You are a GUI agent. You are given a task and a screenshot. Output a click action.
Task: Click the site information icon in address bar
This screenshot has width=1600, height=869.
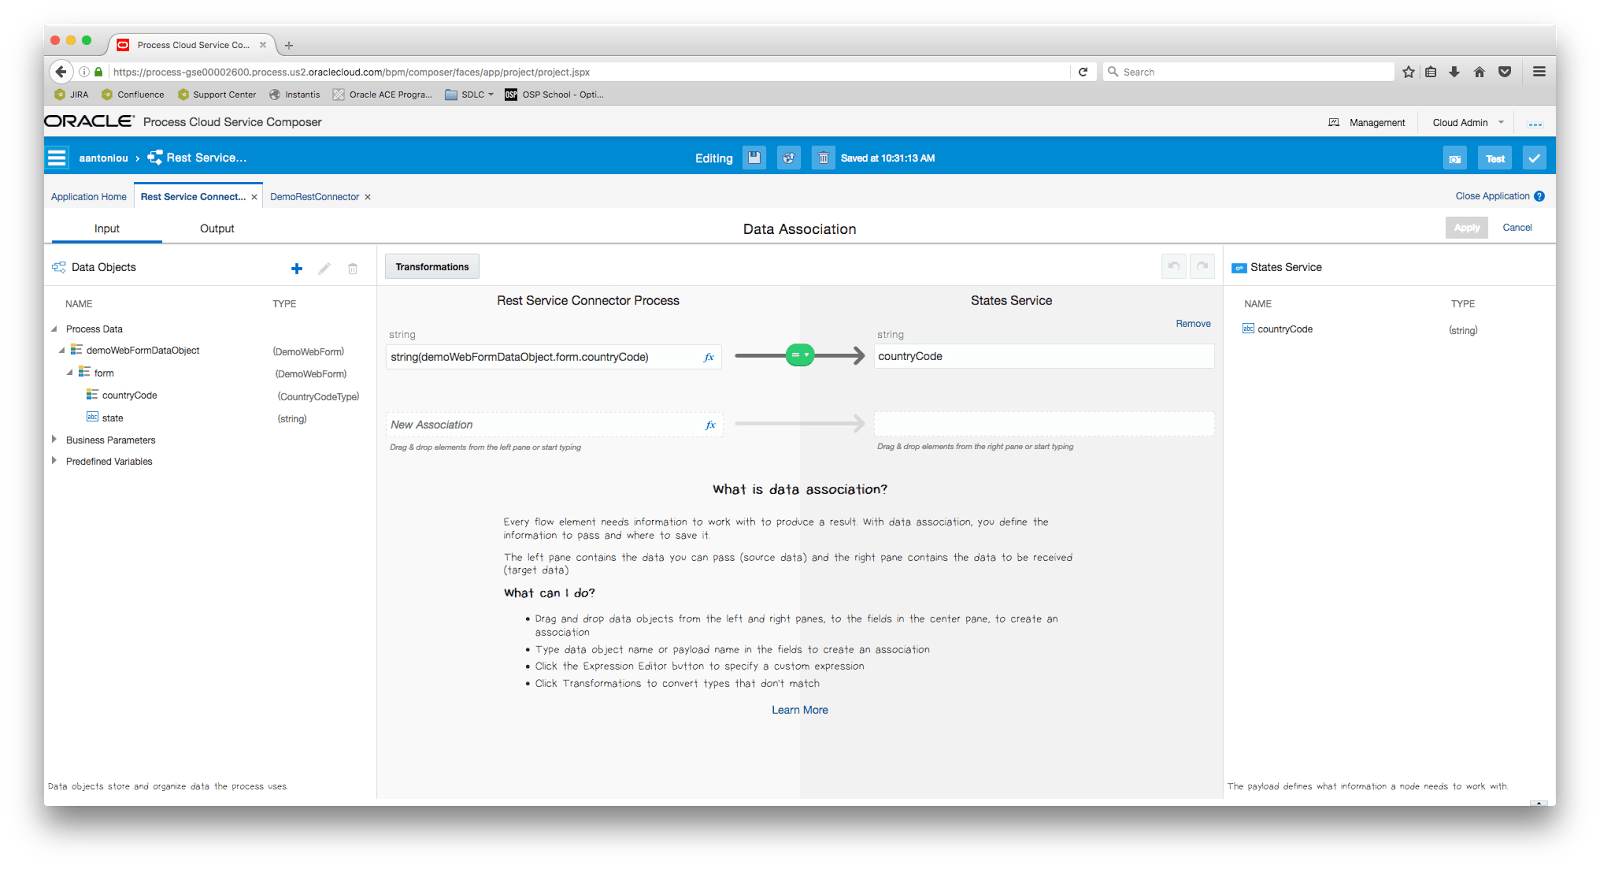pos(84,72)
